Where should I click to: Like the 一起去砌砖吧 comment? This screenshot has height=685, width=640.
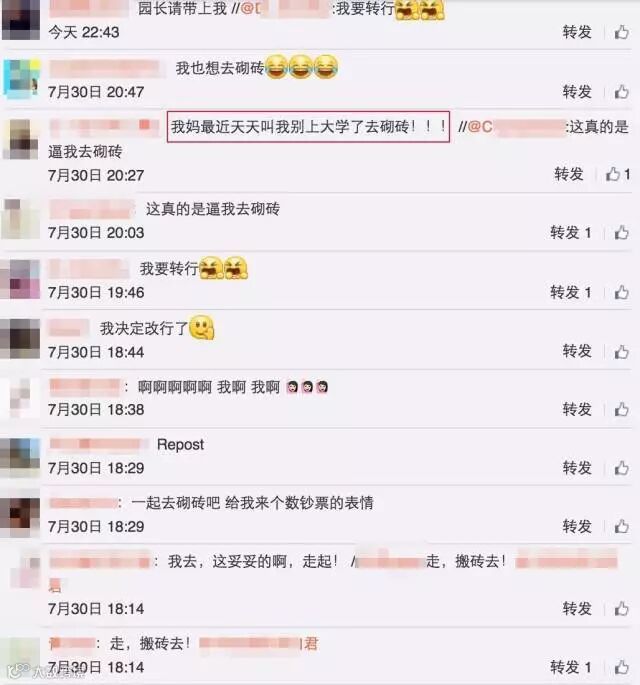tap(622, 527)
